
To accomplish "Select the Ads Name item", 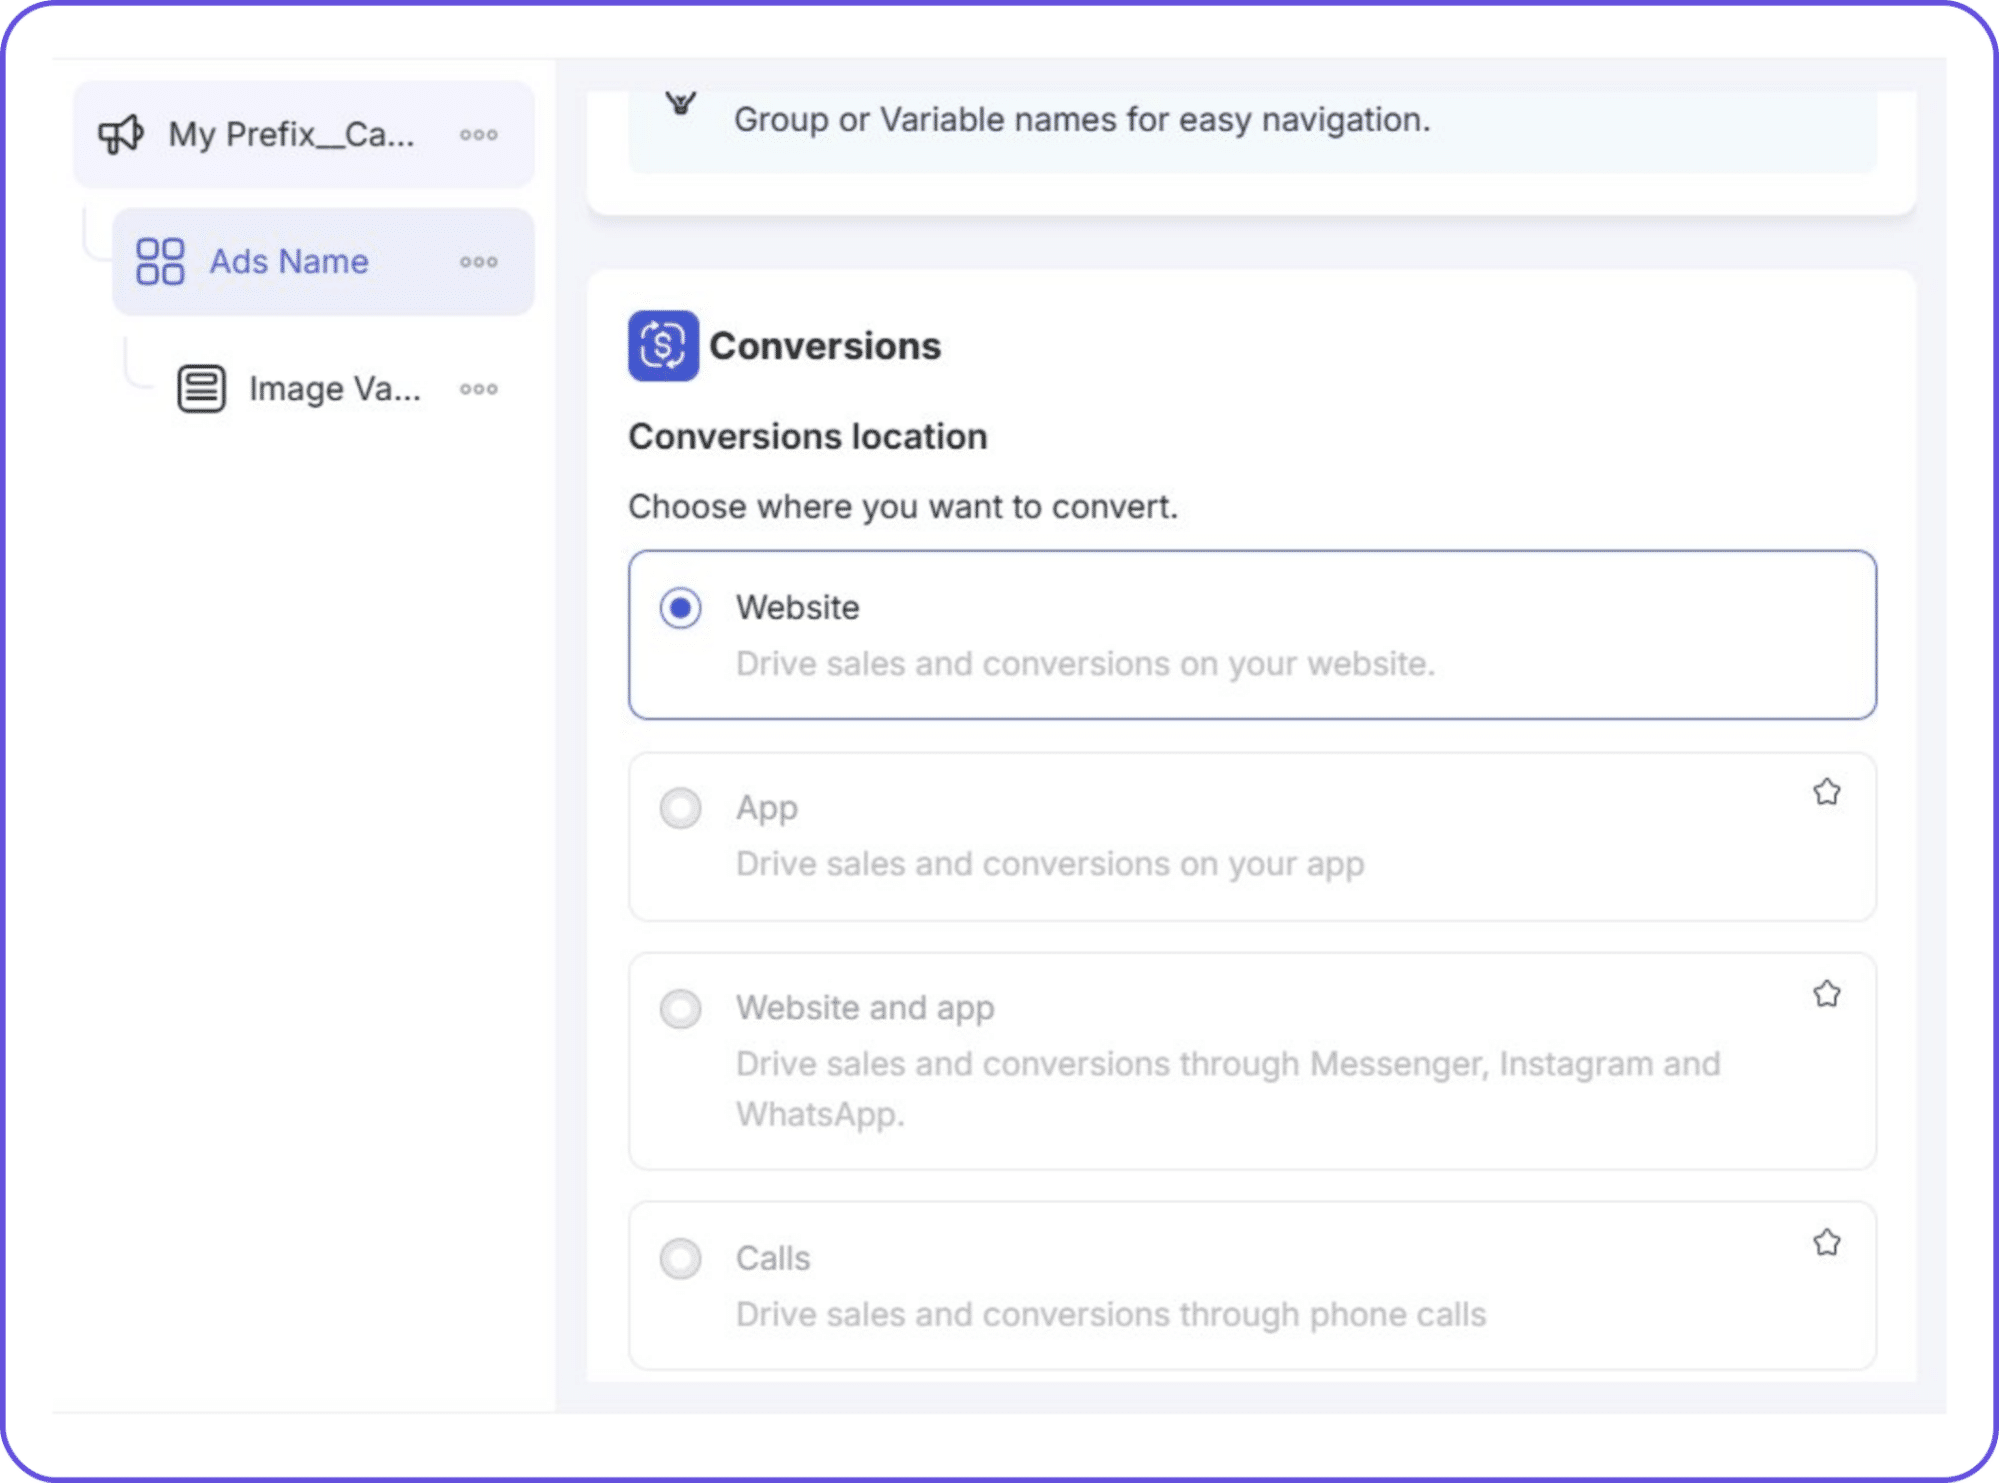I will [323, 261].
